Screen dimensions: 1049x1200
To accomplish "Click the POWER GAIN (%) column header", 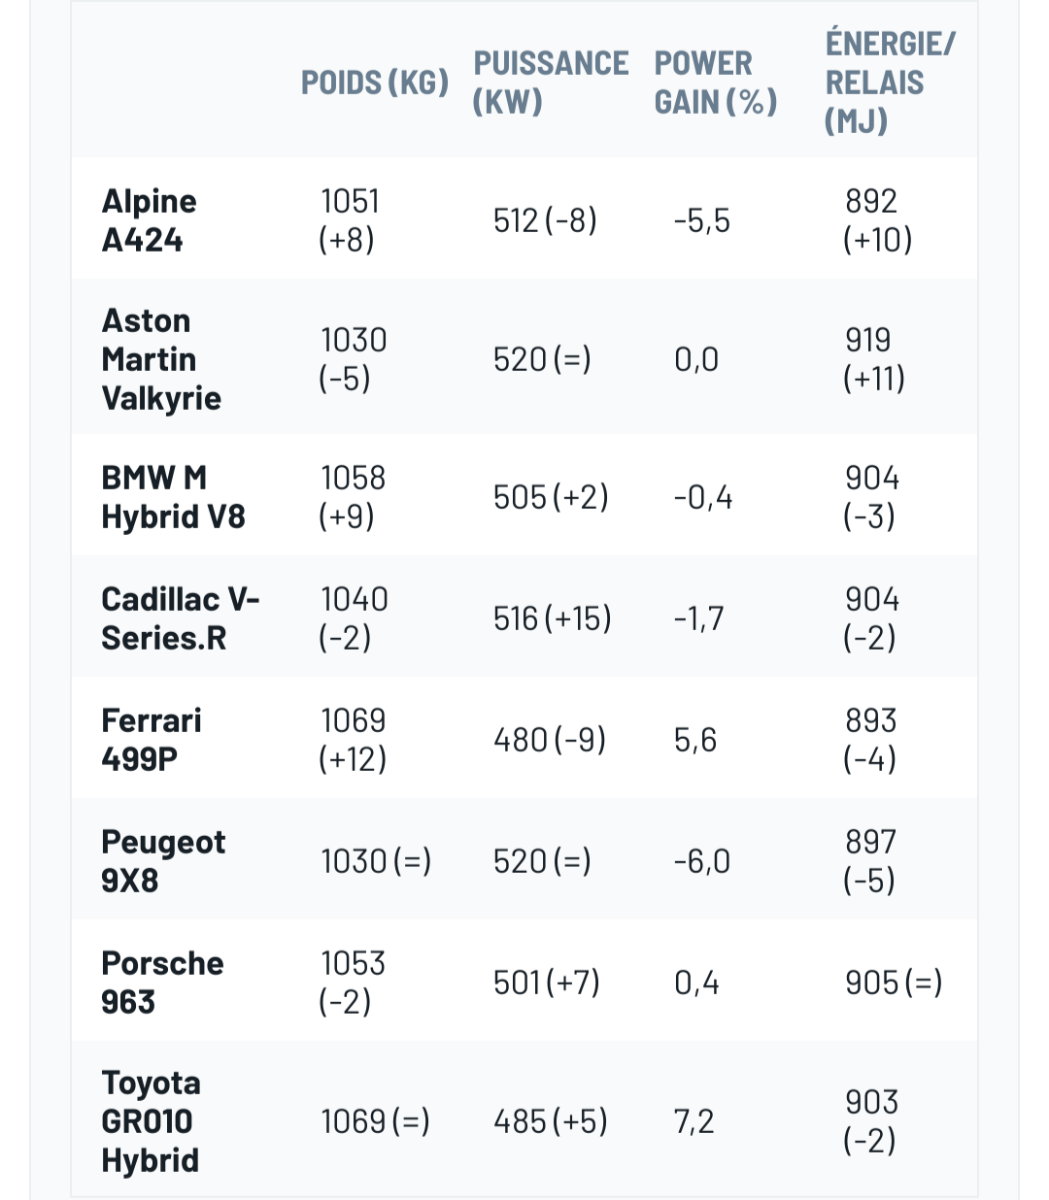I will (715, 83).
